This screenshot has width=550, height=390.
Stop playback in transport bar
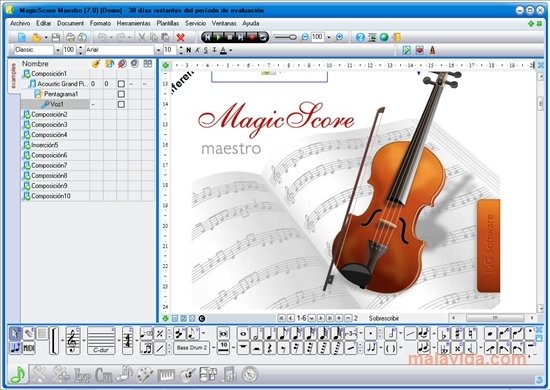click(229, 37)
